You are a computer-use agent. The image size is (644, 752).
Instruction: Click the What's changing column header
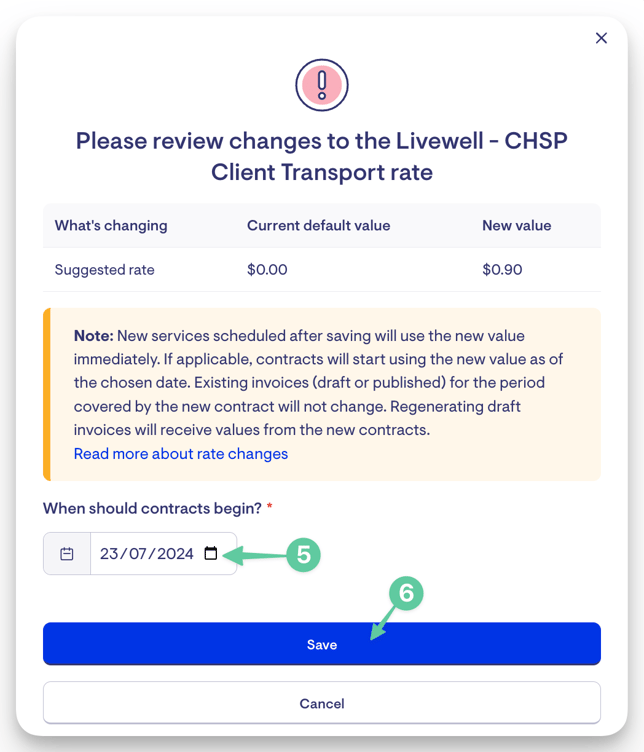[111, 225]
